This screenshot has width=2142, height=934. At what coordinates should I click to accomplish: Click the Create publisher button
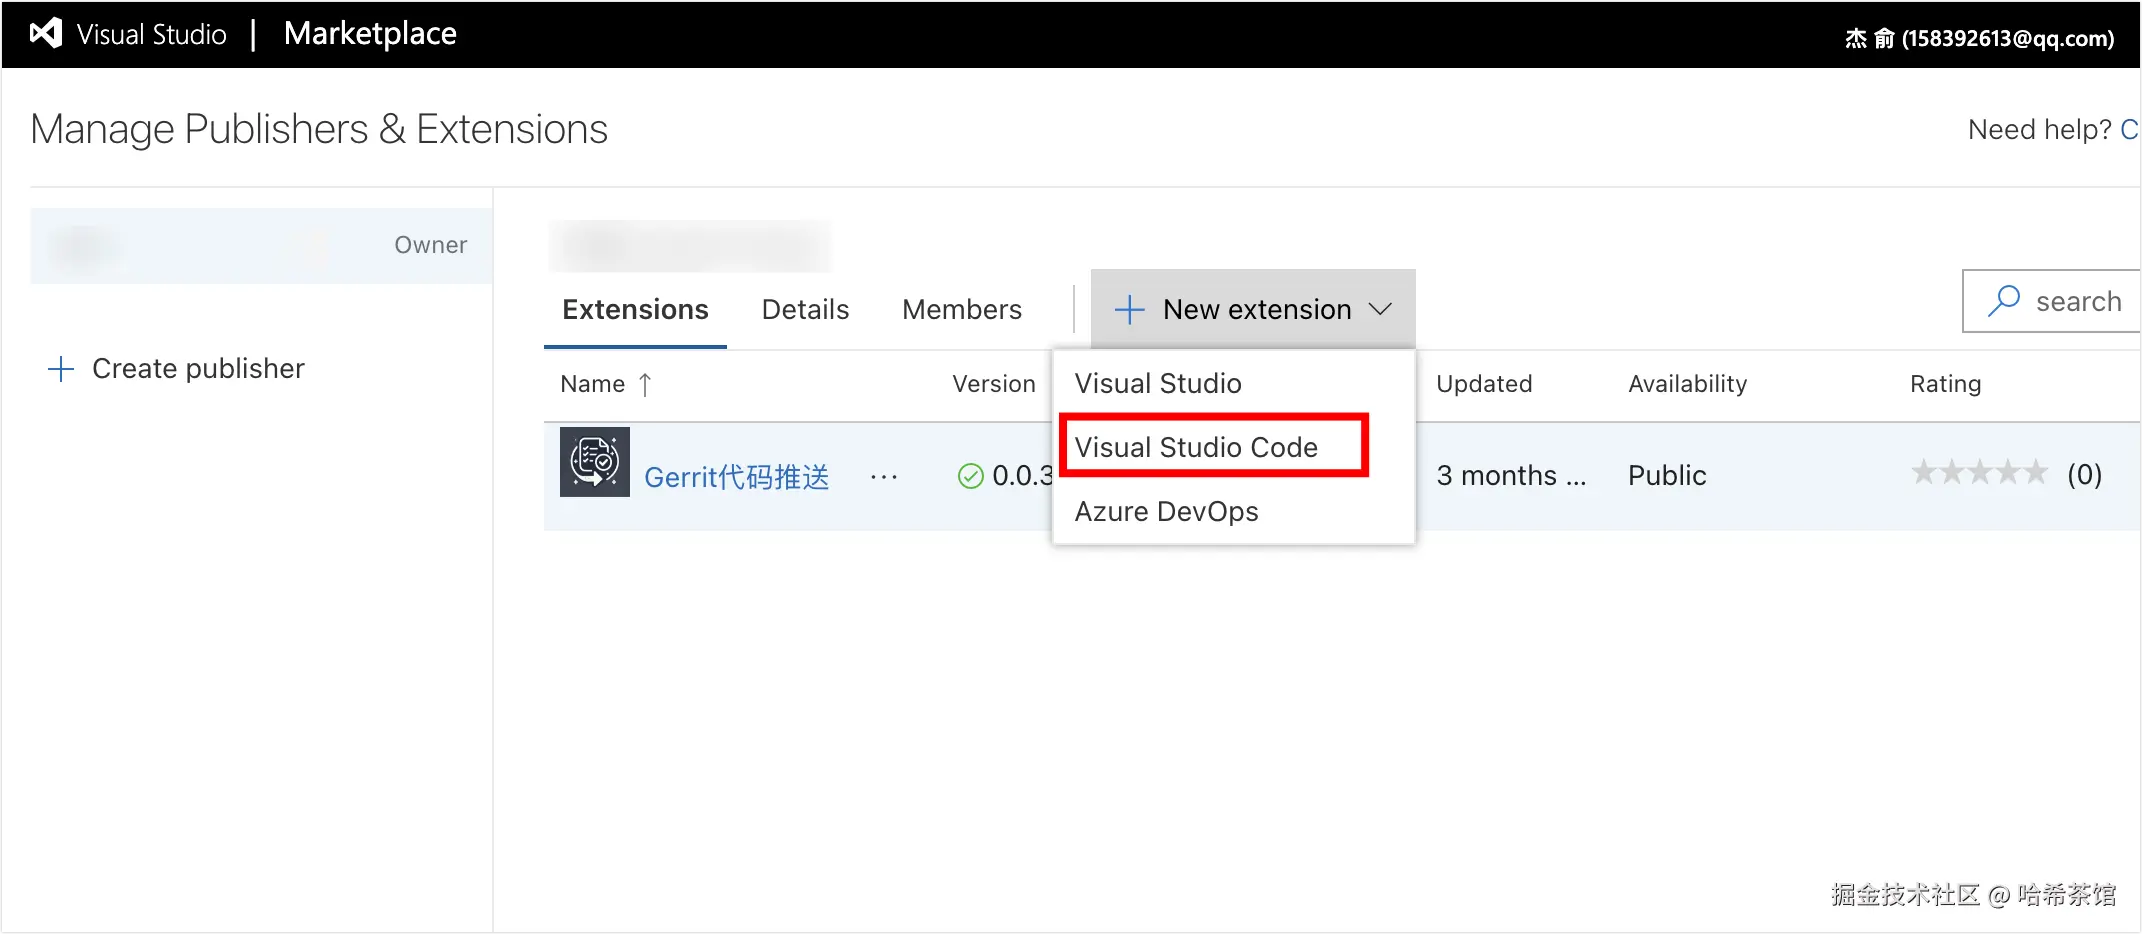tap(176, 369)
